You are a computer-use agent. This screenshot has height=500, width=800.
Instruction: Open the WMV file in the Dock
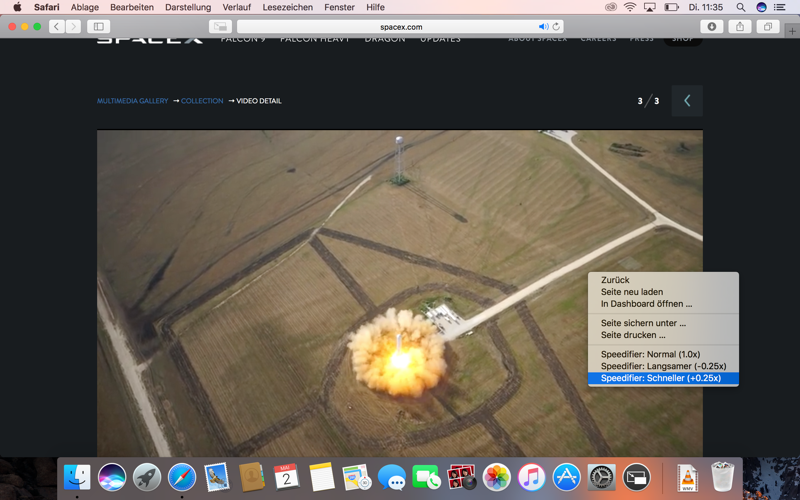click(687, 478)
